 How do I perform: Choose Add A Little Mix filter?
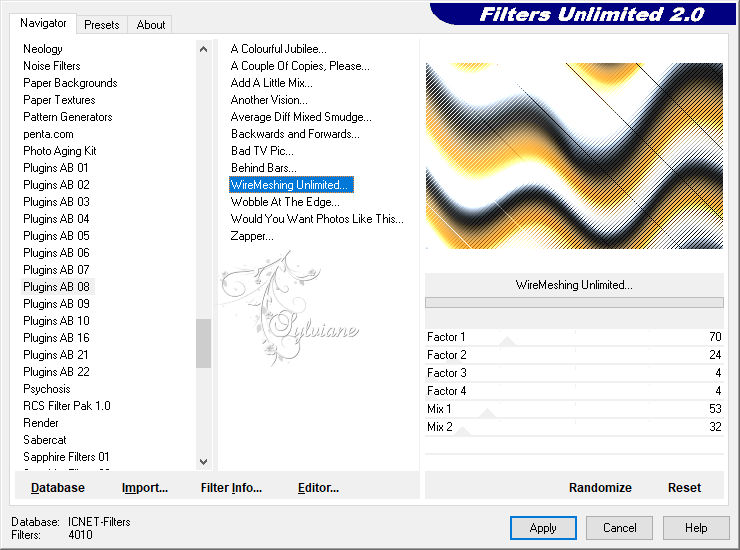[271, 83]
